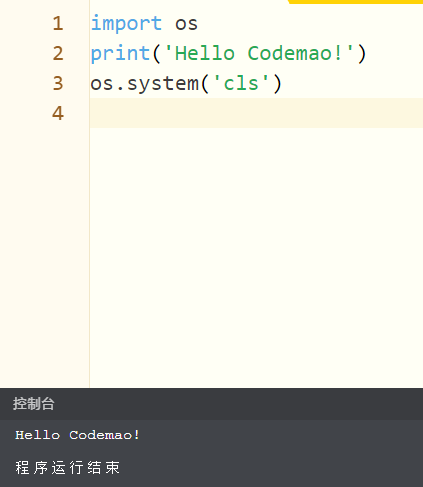Click line number 3 in the gutter
The width and height of the screenshot is (423, 487).
pyautogui.click(x=58, y=83)
